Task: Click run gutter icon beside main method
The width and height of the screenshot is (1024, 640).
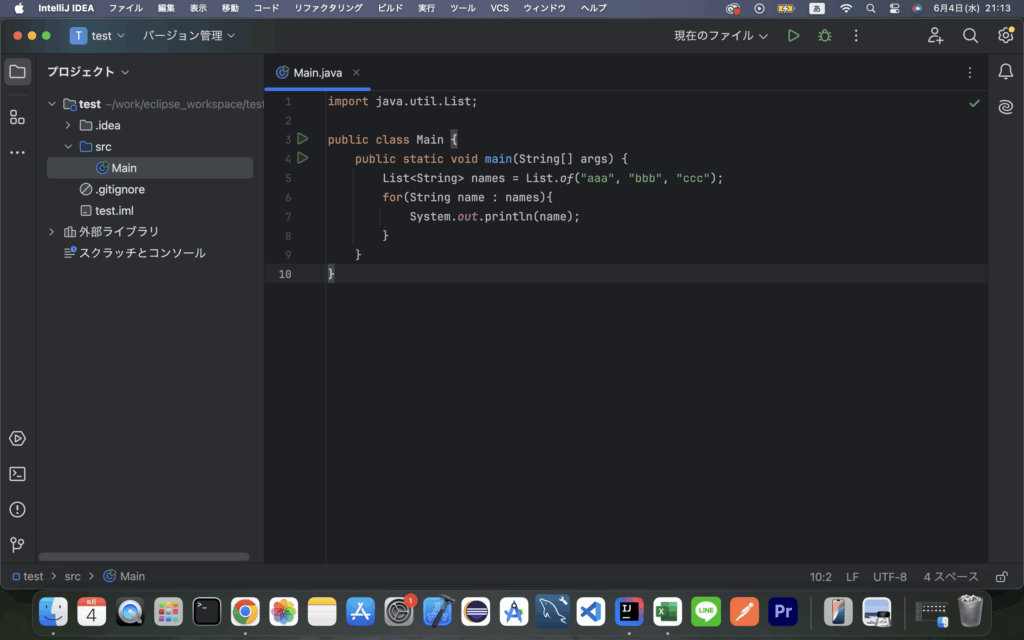Action: click(x=303, y=158)
